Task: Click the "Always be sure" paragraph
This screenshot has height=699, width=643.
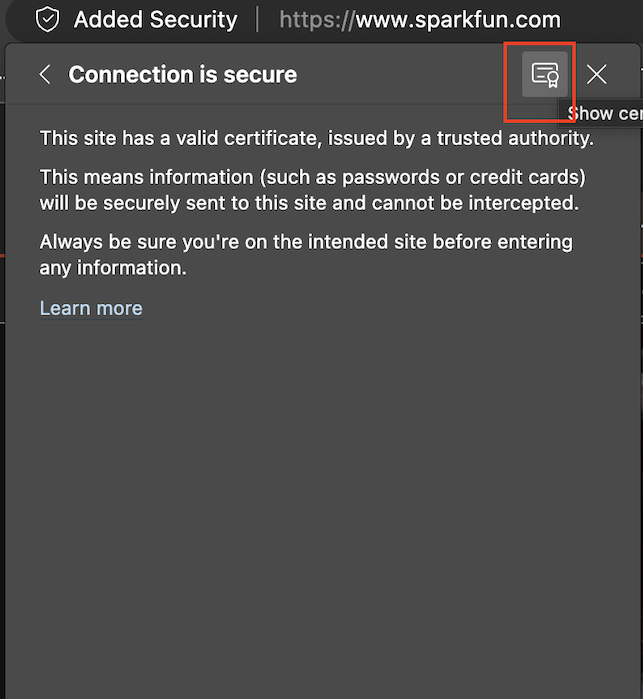Action: pyautogui.click(x=306, y=242)
